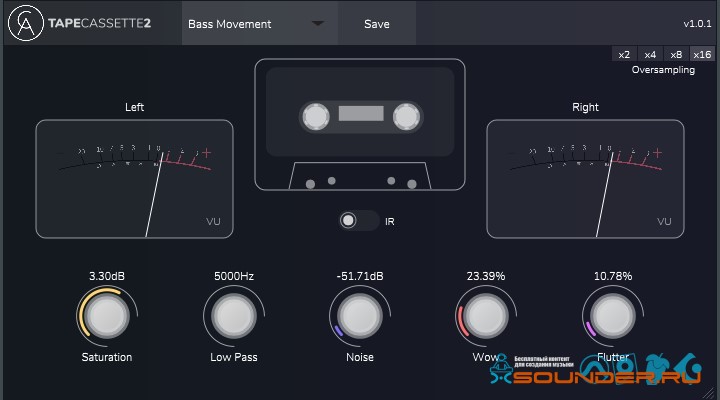Click the 23.39% wow value
This screenshot has height=400, width=720.
(486, 276)
